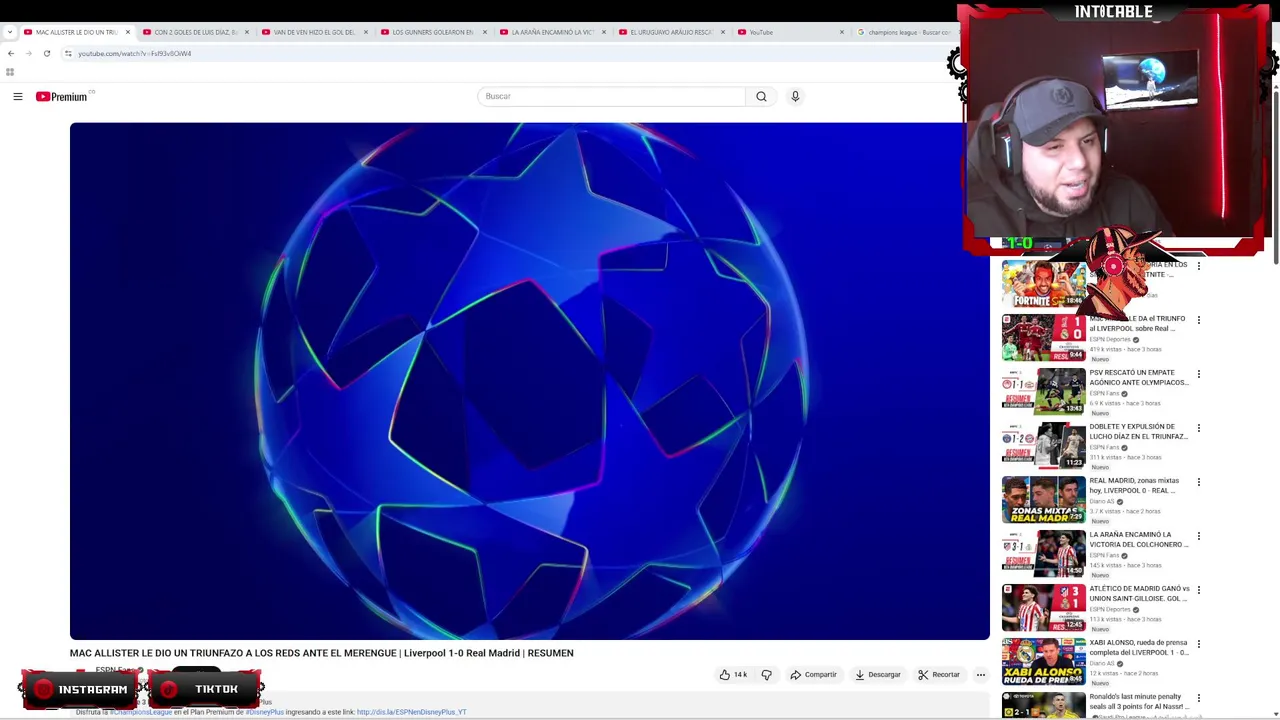1280x720 pixels.
Task: Open site information icon in address bar
Action: (x=68, y=53)
